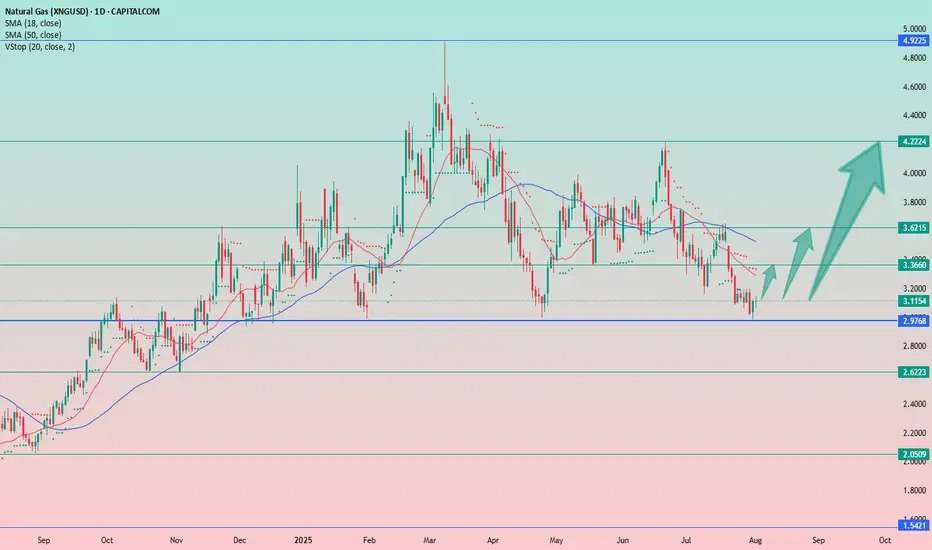Click the Jun time axis label
Viewport: 932px width, 550px height.
click(622, 540)
